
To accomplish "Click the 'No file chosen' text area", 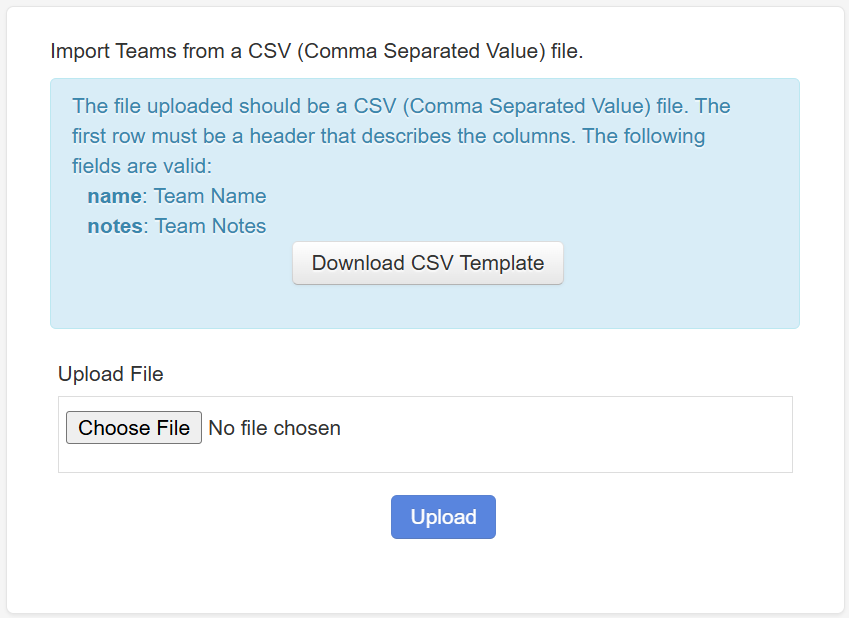I will pyautogui.click(x=275, y=427).
